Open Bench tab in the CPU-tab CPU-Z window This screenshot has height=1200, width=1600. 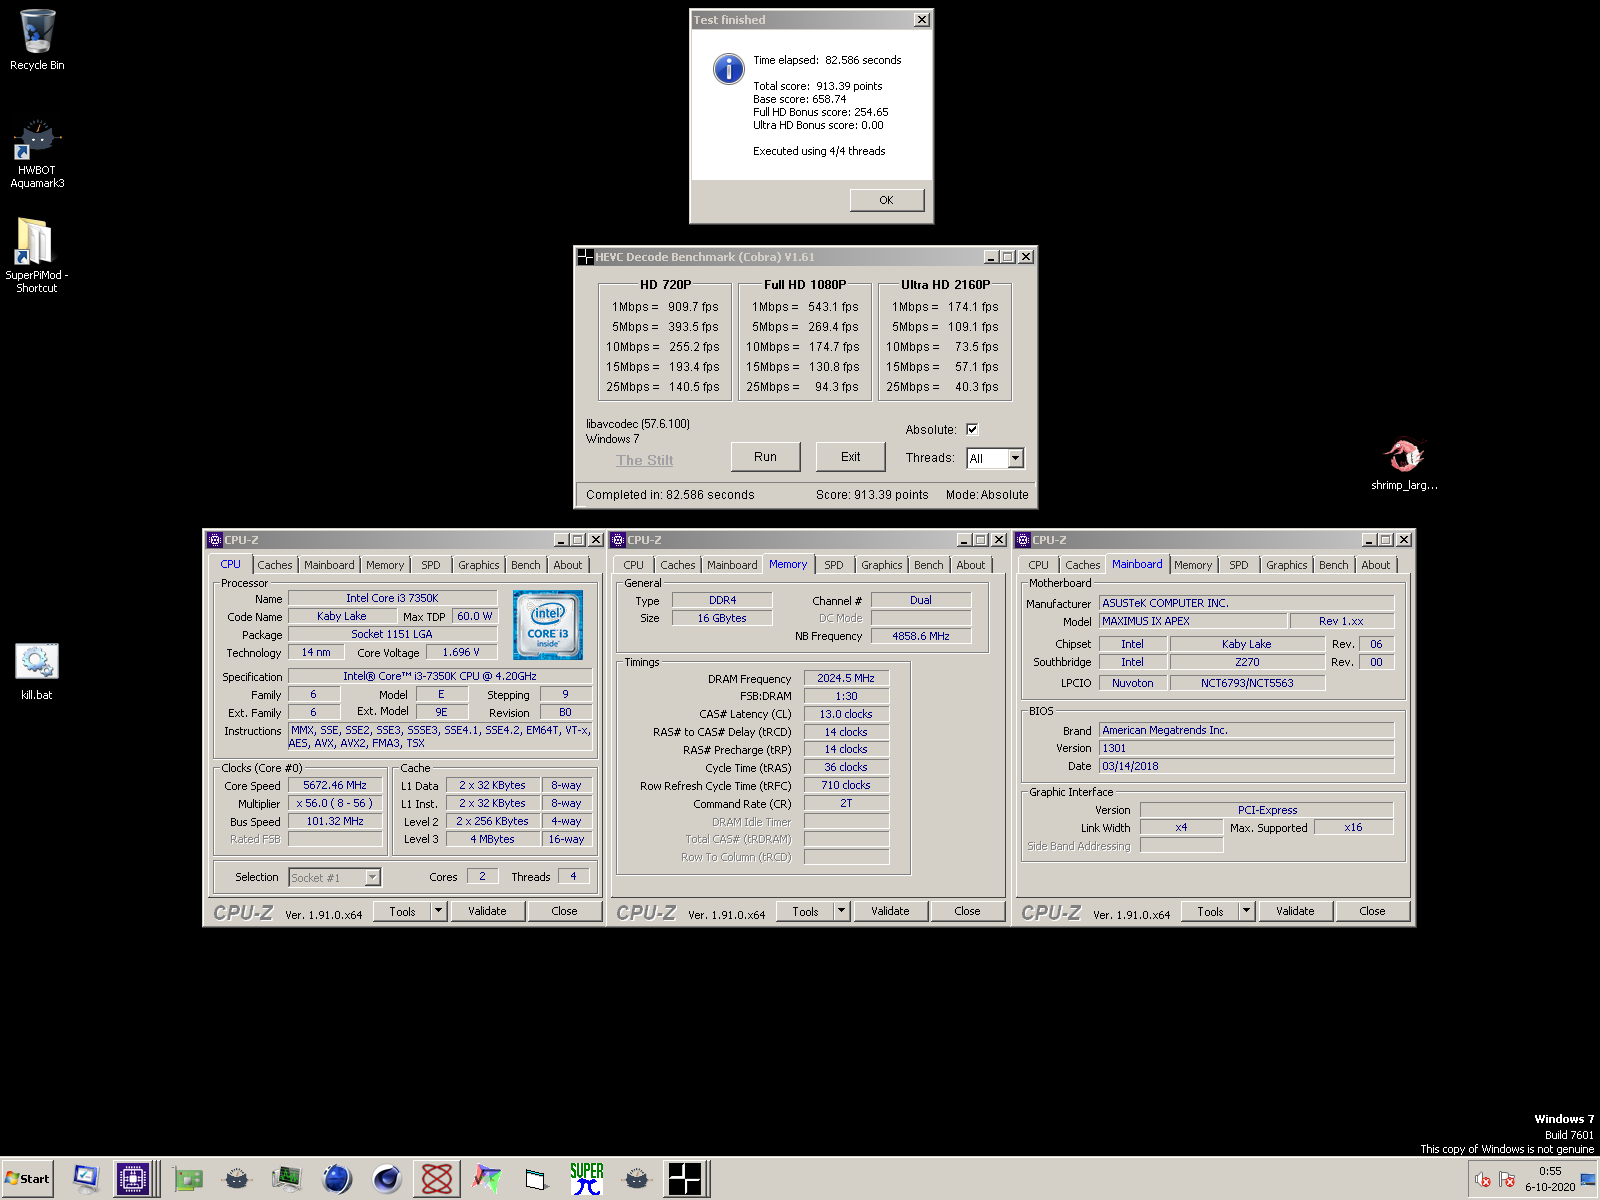526,565
